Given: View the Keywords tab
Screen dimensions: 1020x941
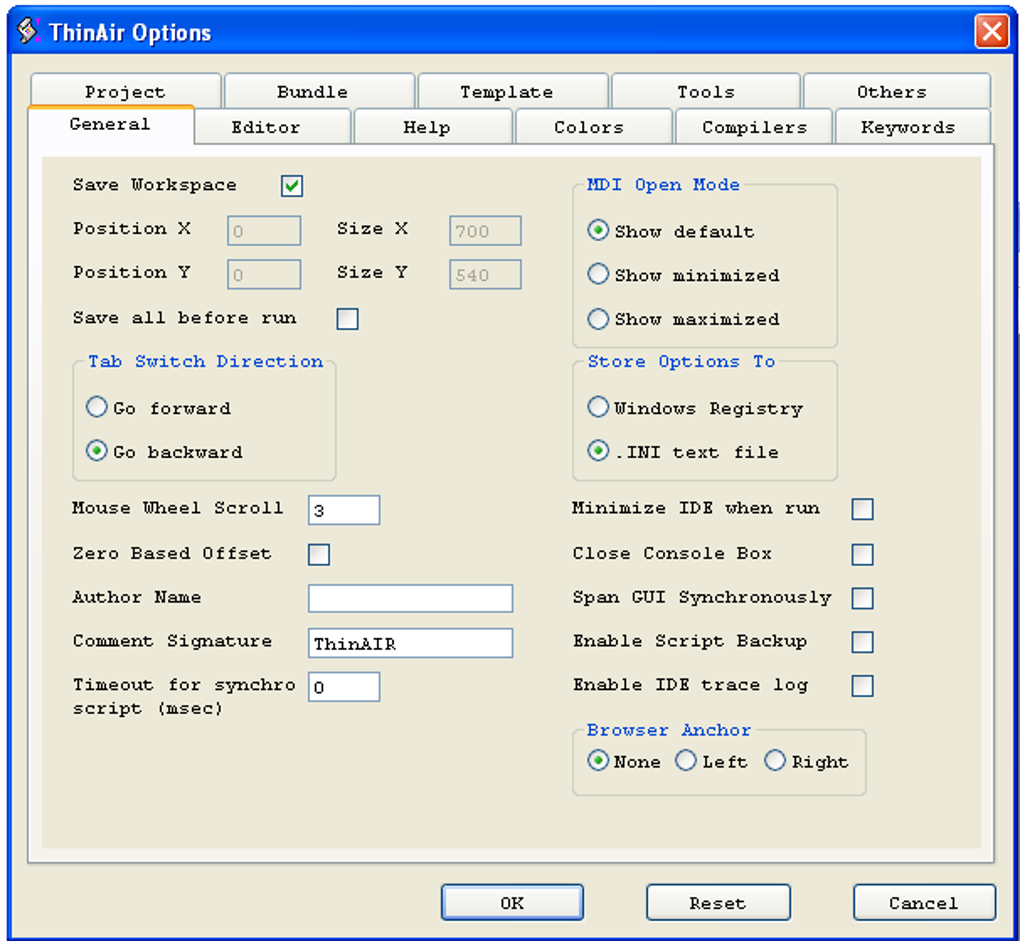Looking at the screenshot, I should [911, 126].
